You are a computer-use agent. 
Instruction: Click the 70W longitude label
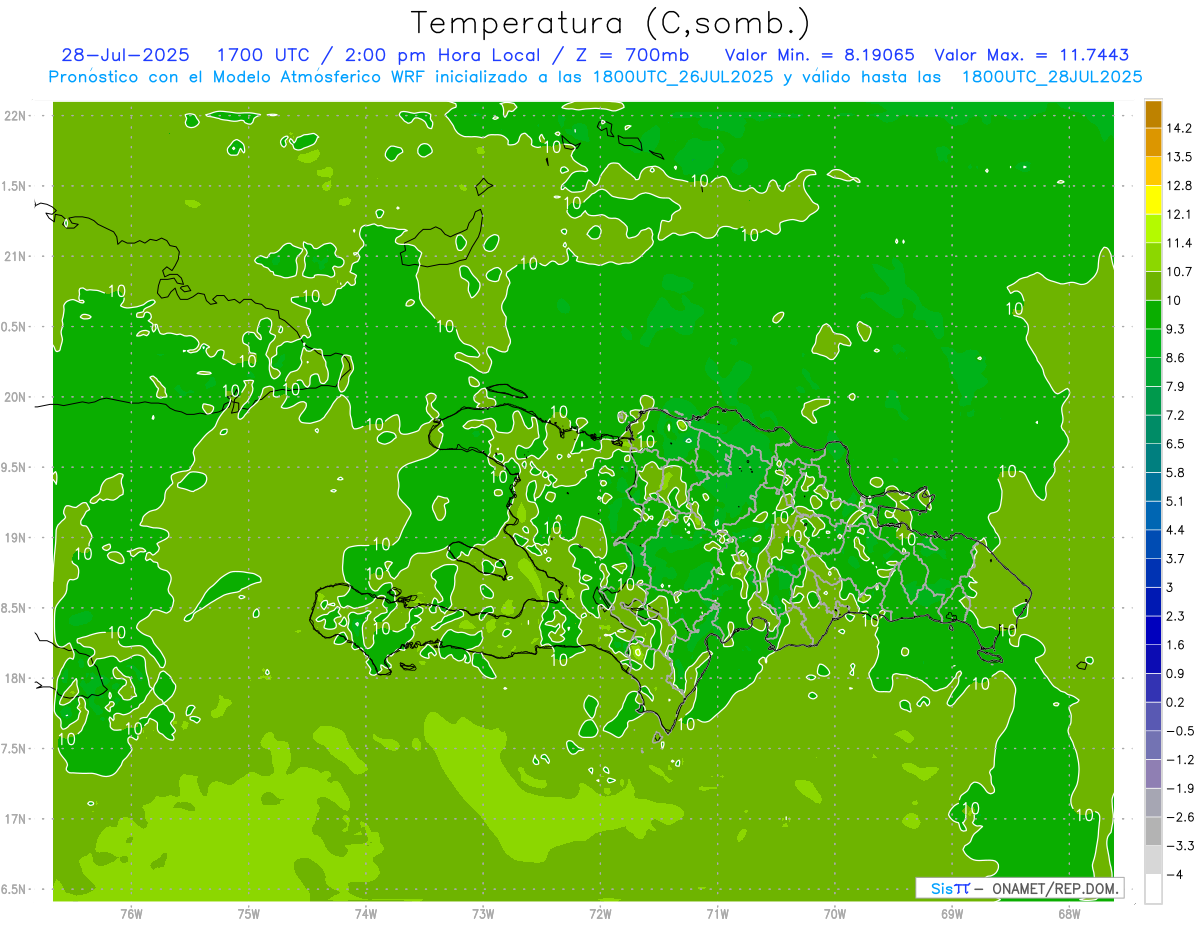[835, 914]
